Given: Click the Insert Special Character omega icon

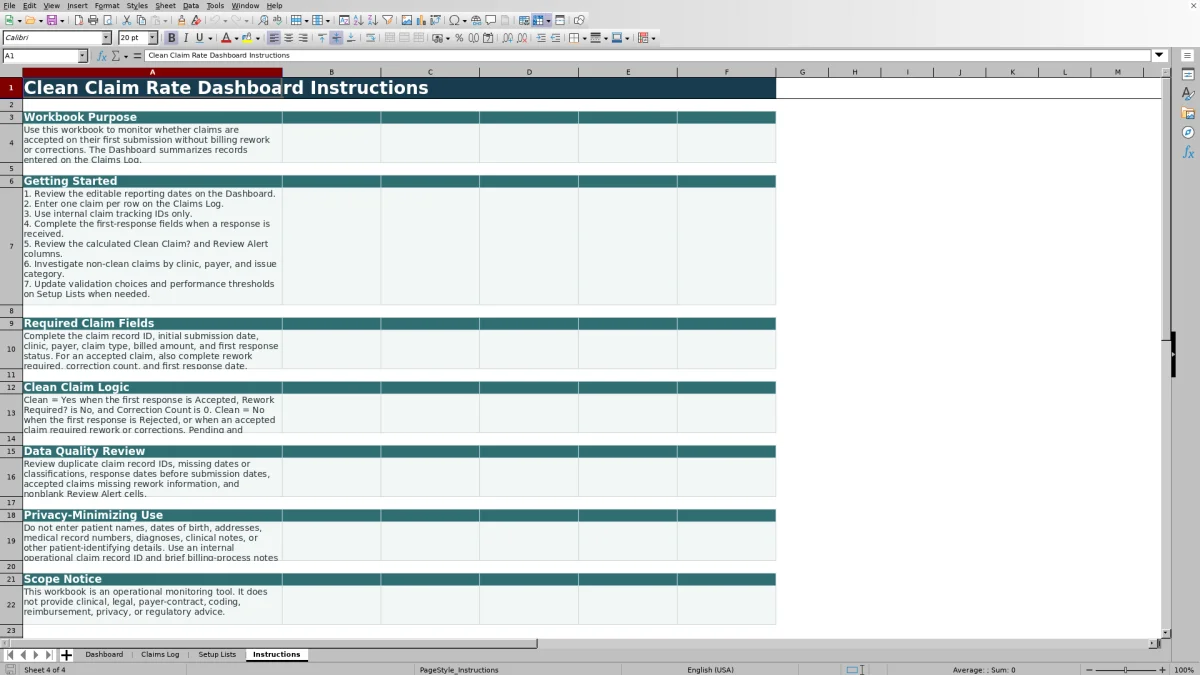Looking at the screenshot, I should click(x=454, y=20).
